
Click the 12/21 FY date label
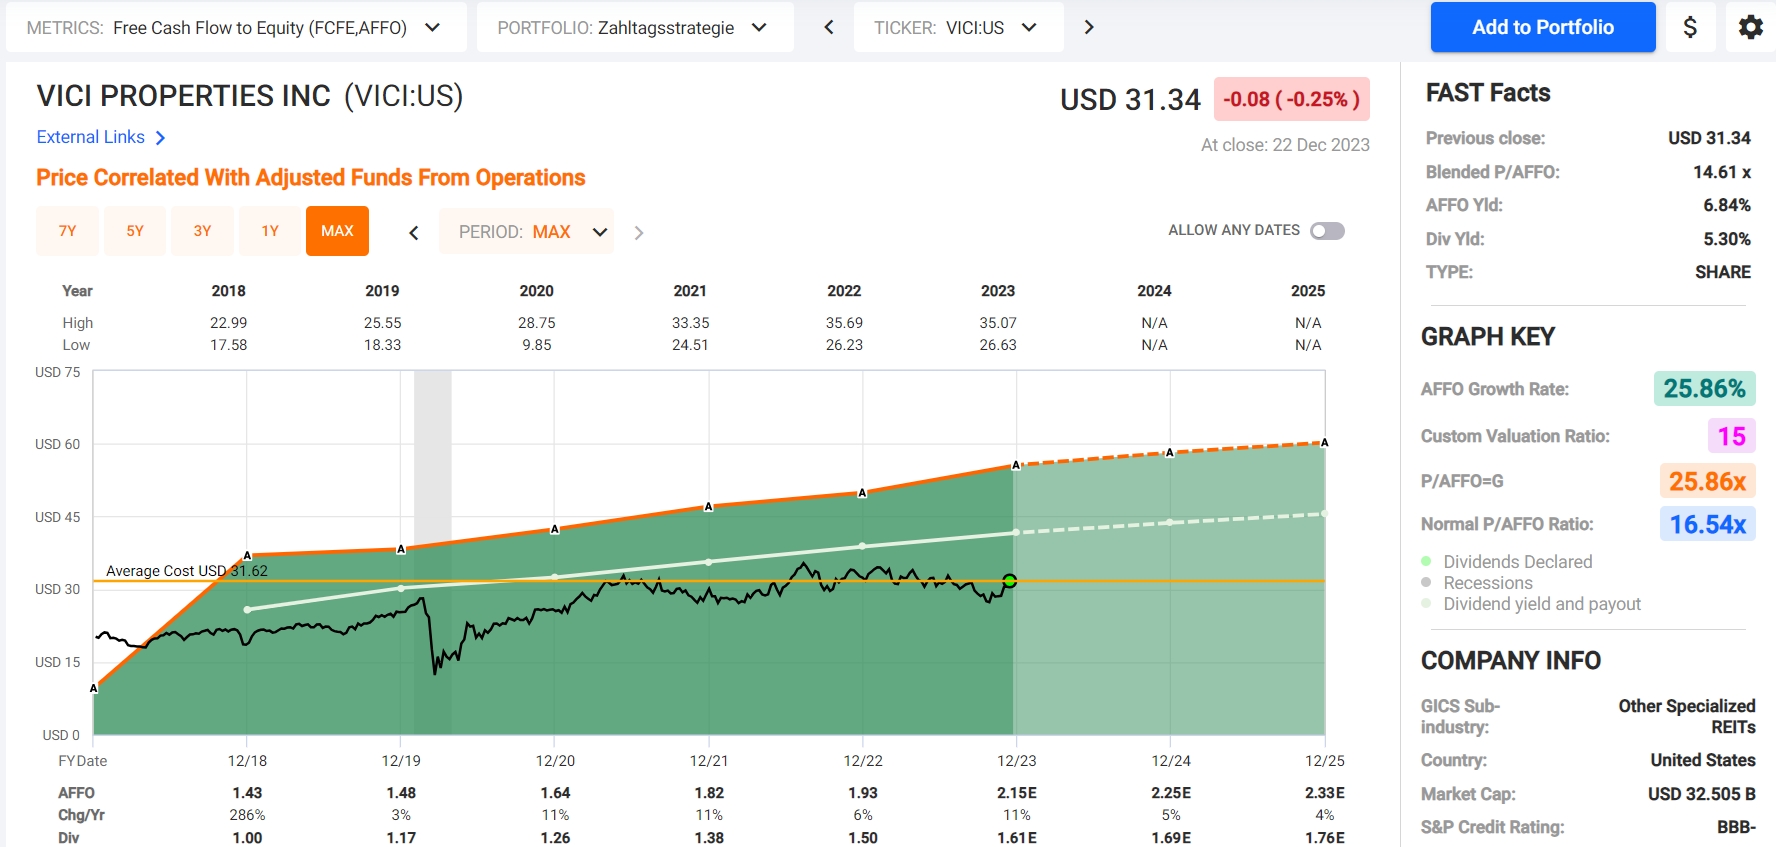709,761
